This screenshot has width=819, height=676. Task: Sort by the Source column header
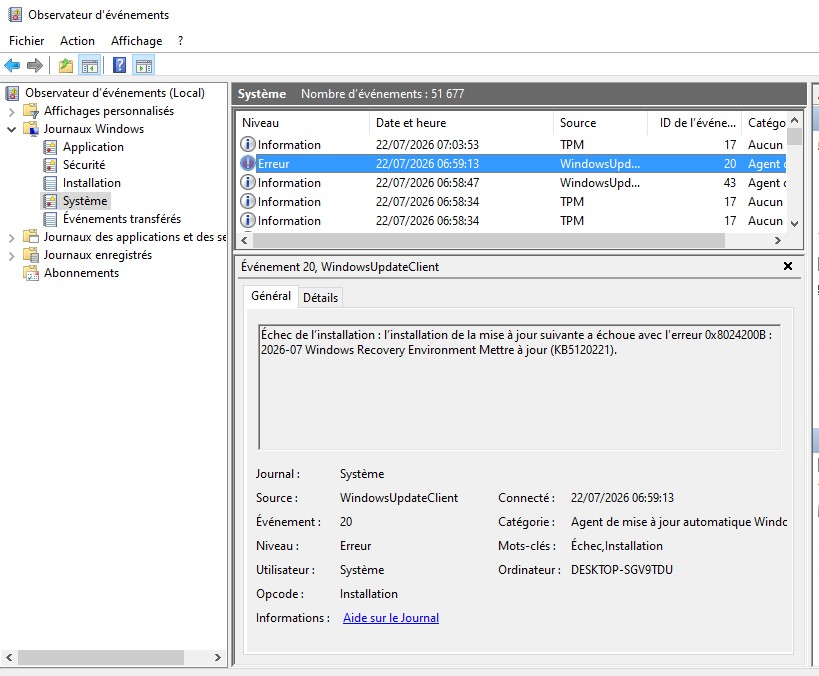point(600,123)
